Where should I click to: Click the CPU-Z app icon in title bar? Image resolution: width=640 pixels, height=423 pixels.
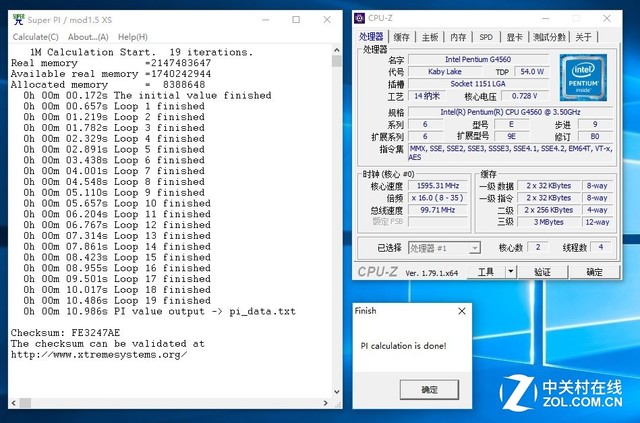(x=360, y=18)
